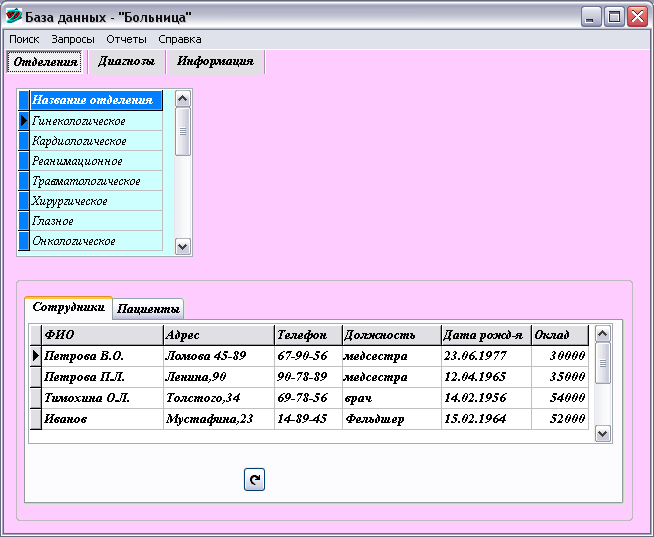Click the app icon in the title bar

point(14,17)
